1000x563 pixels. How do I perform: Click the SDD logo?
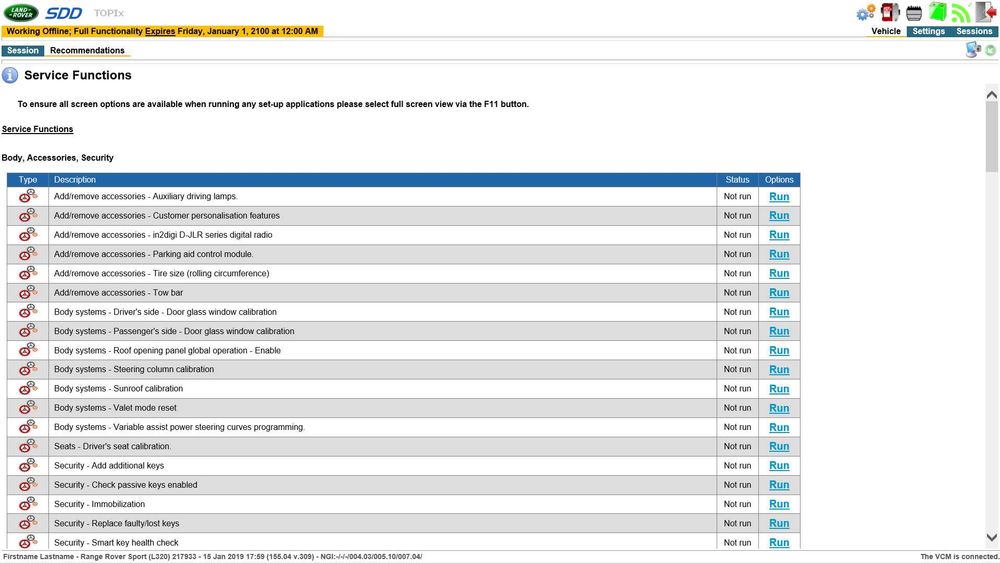64,13
